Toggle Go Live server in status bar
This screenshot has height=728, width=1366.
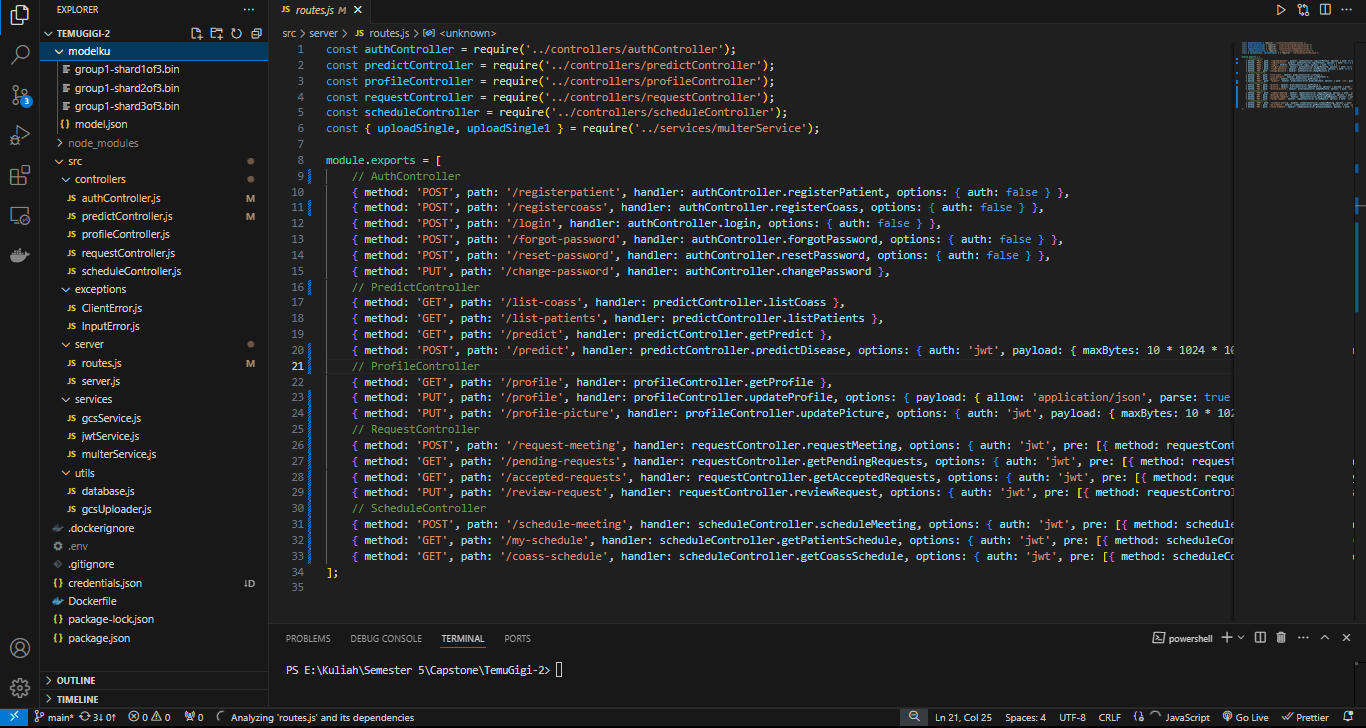[1244, 717]
